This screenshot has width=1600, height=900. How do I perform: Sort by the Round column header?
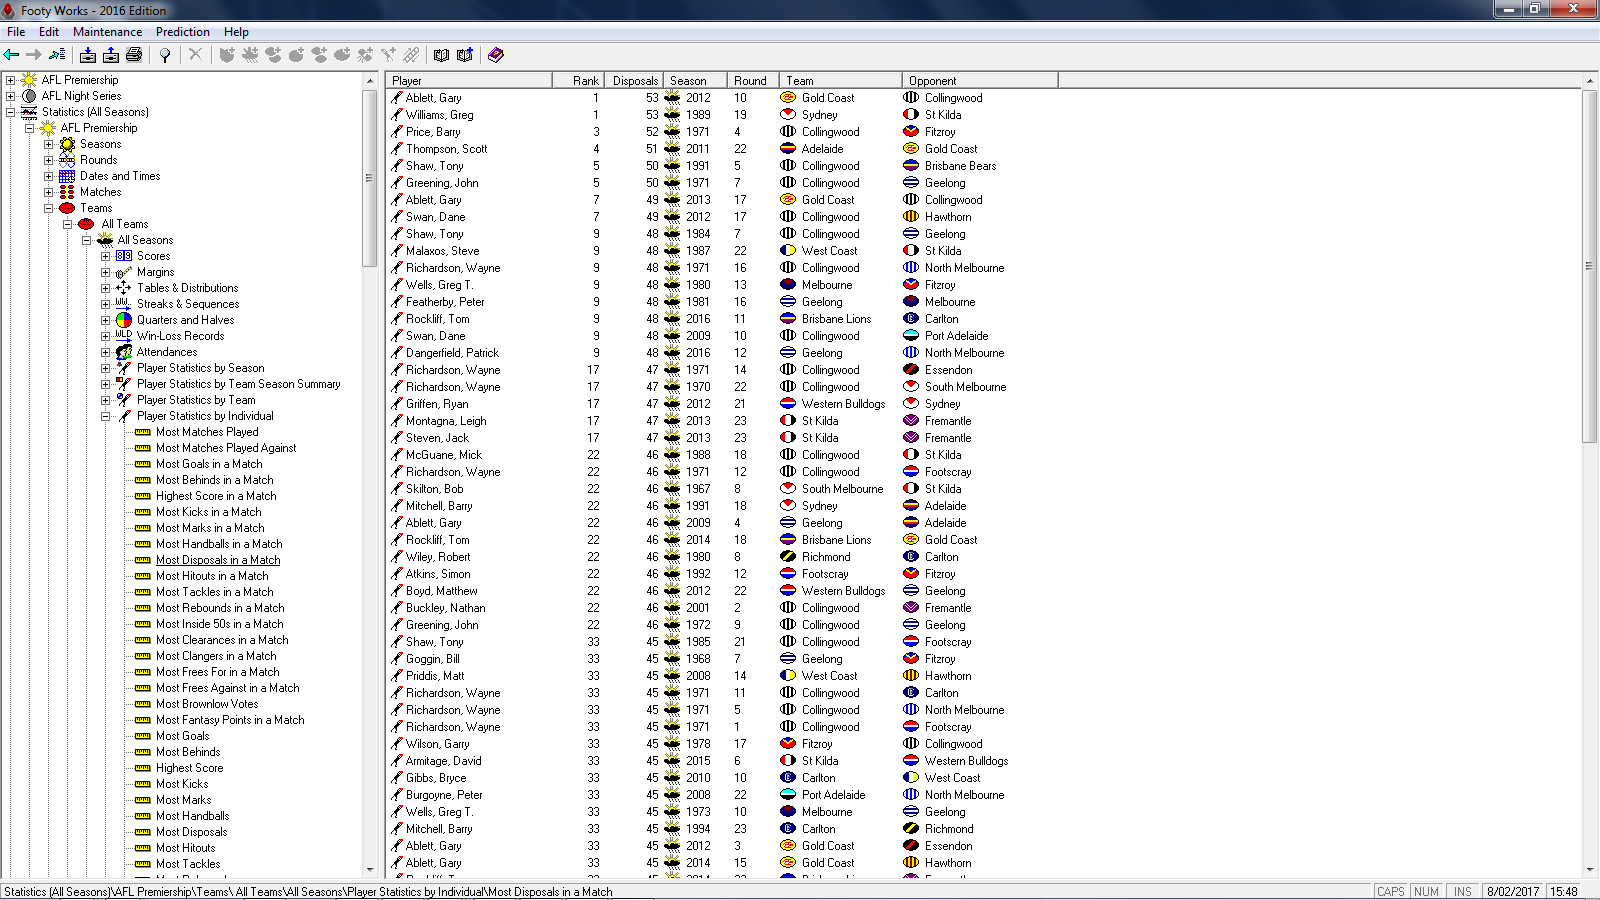point(755,80)
